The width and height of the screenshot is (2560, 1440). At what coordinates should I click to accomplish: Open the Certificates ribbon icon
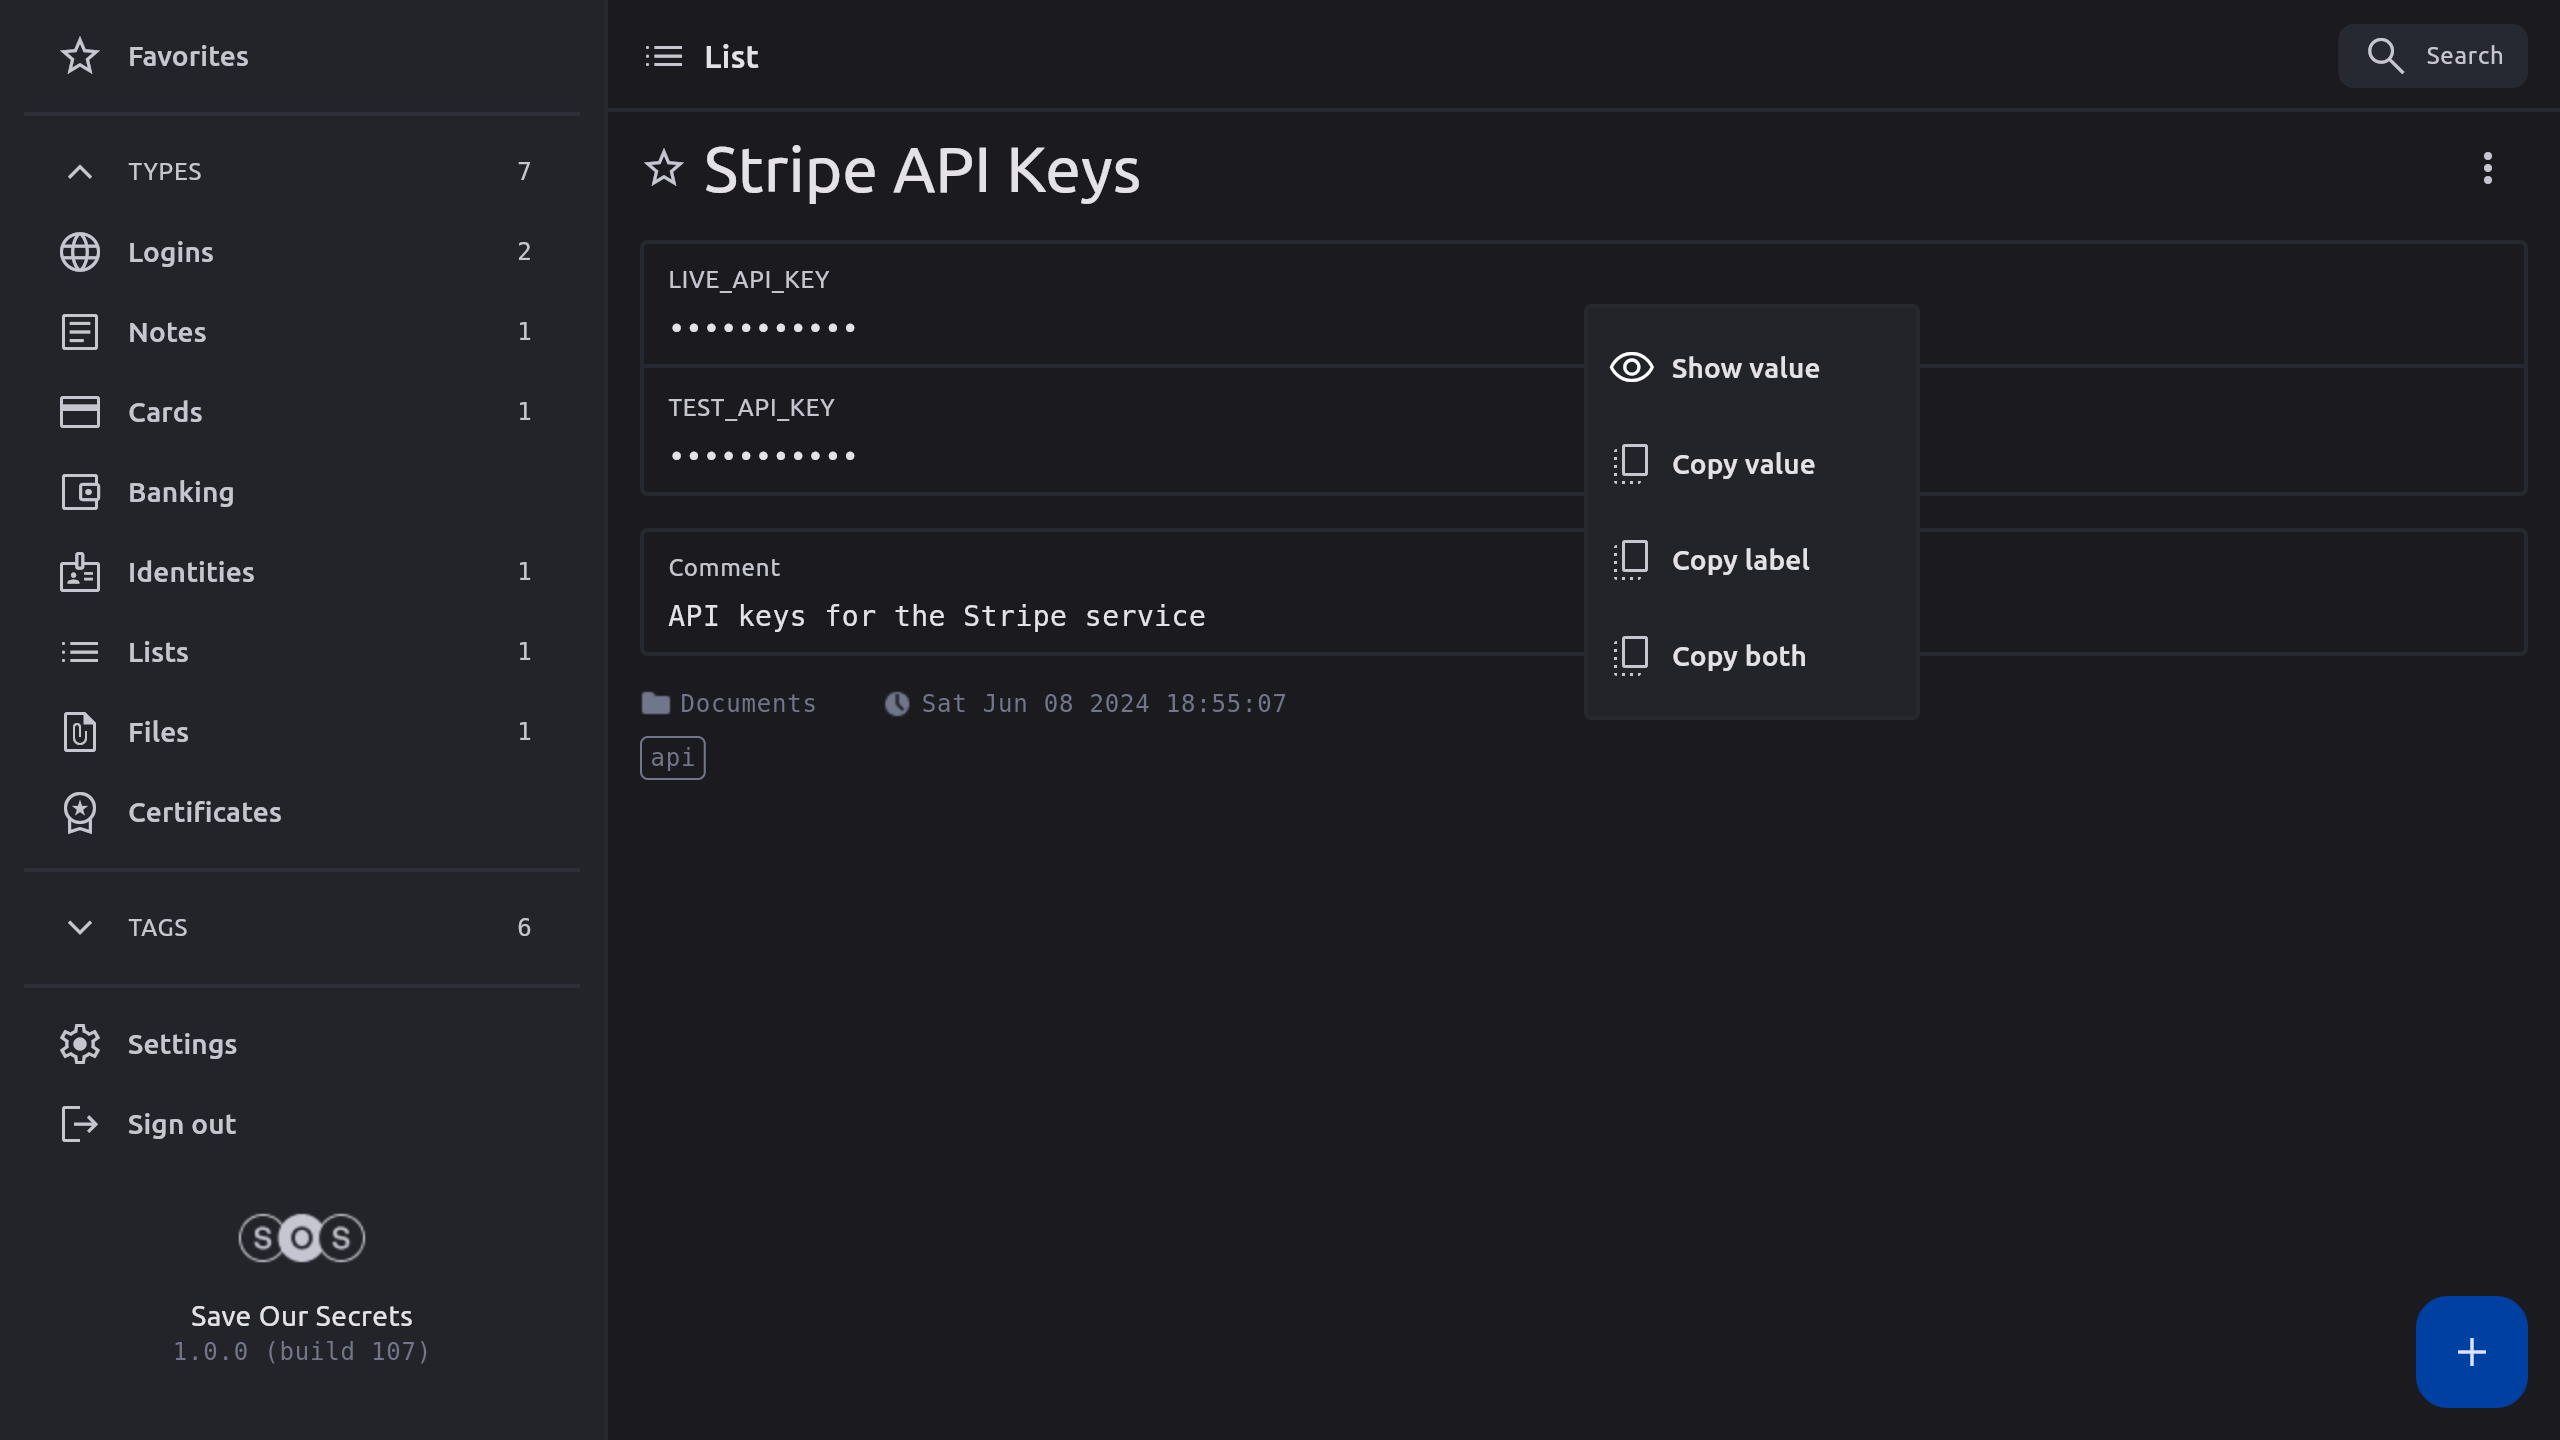(80, 812)
